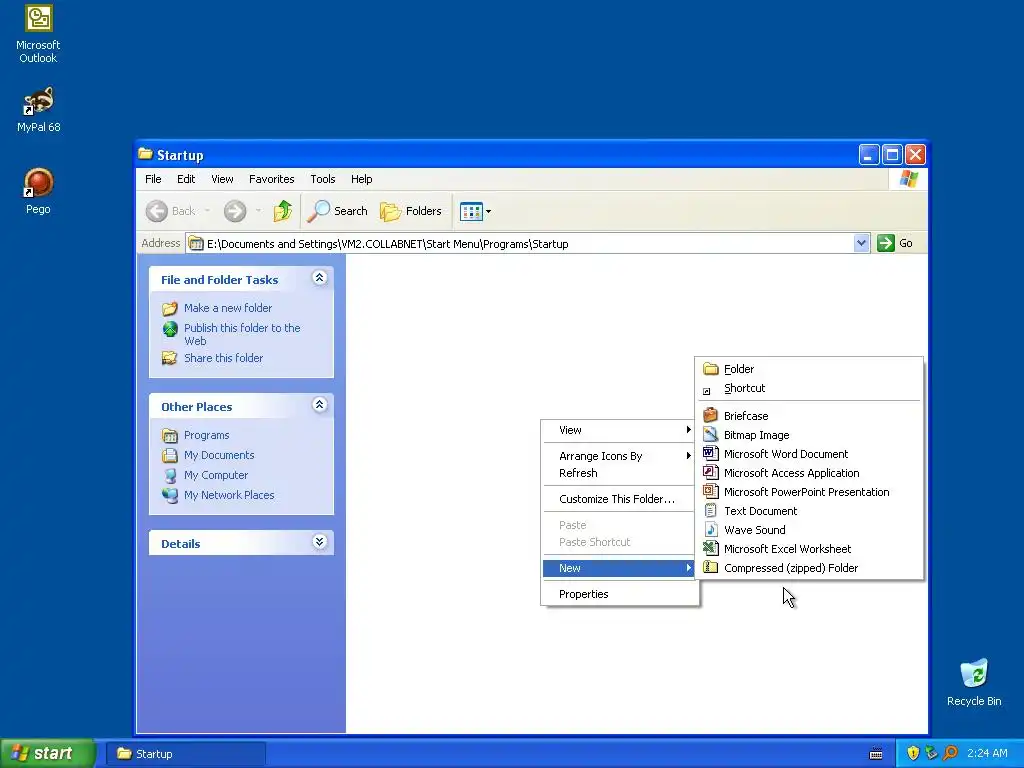Create a new Wave Sound
The height and width of the screenshot is (768, 1024).
pyautogui.click(x=810, y=530)
